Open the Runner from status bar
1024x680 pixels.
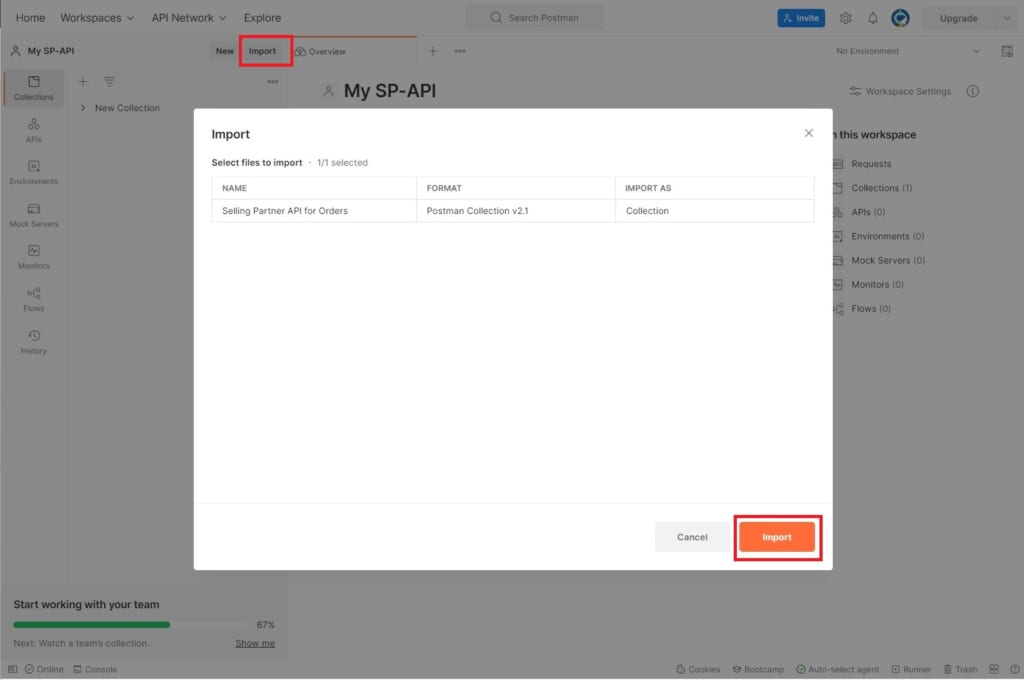(911, 669)
